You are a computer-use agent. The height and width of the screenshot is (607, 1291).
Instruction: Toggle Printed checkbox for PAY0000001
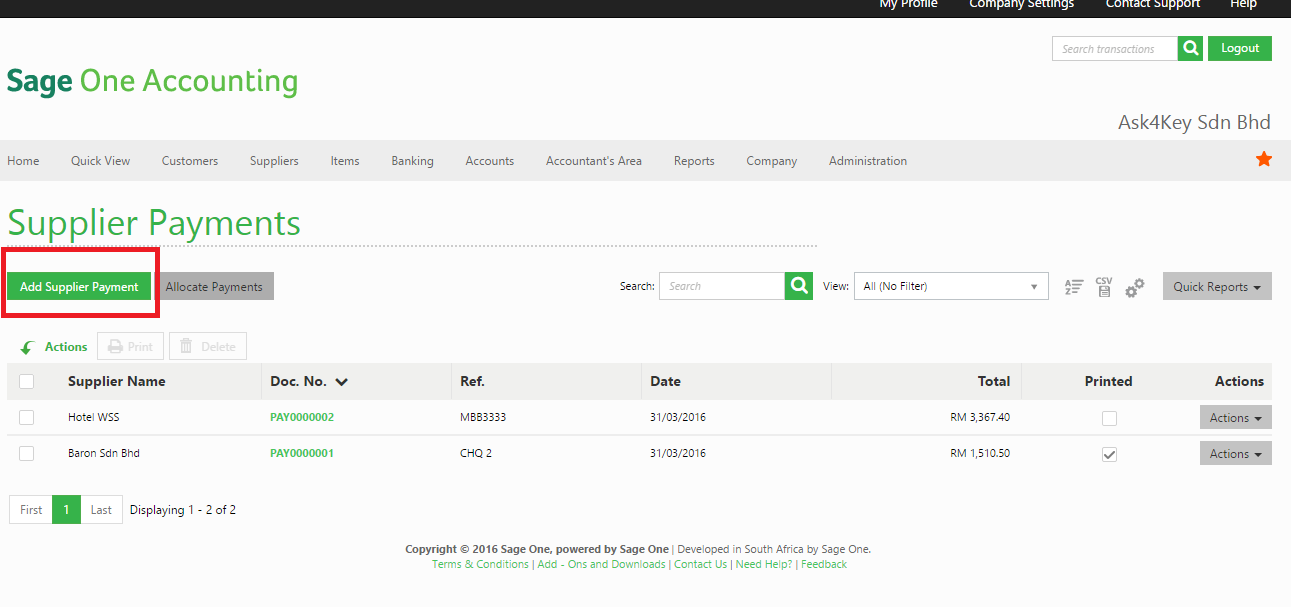pos(1109,454)
